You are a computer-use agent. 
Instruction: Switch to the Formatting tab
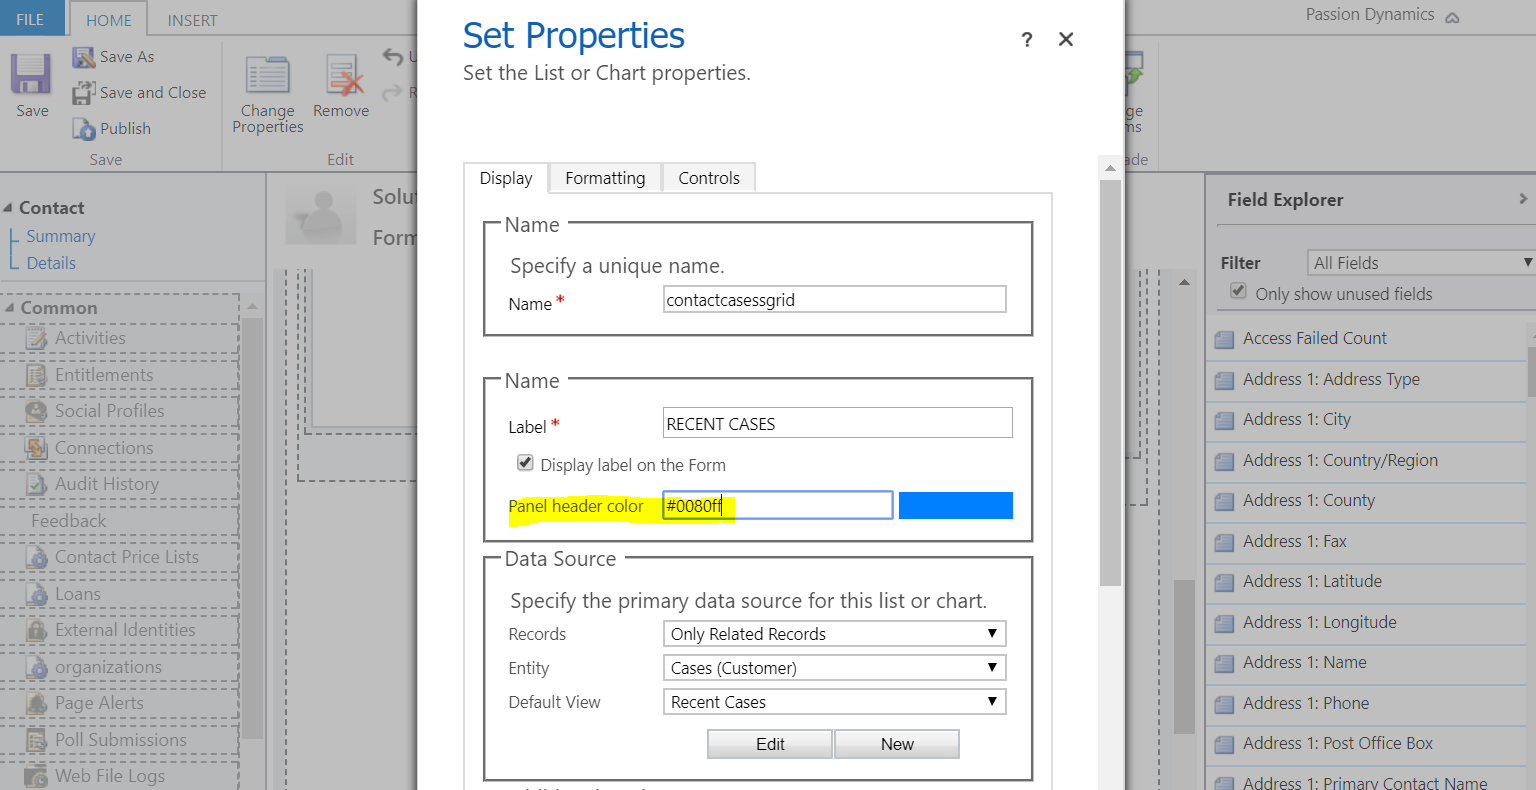click(605, 178)
